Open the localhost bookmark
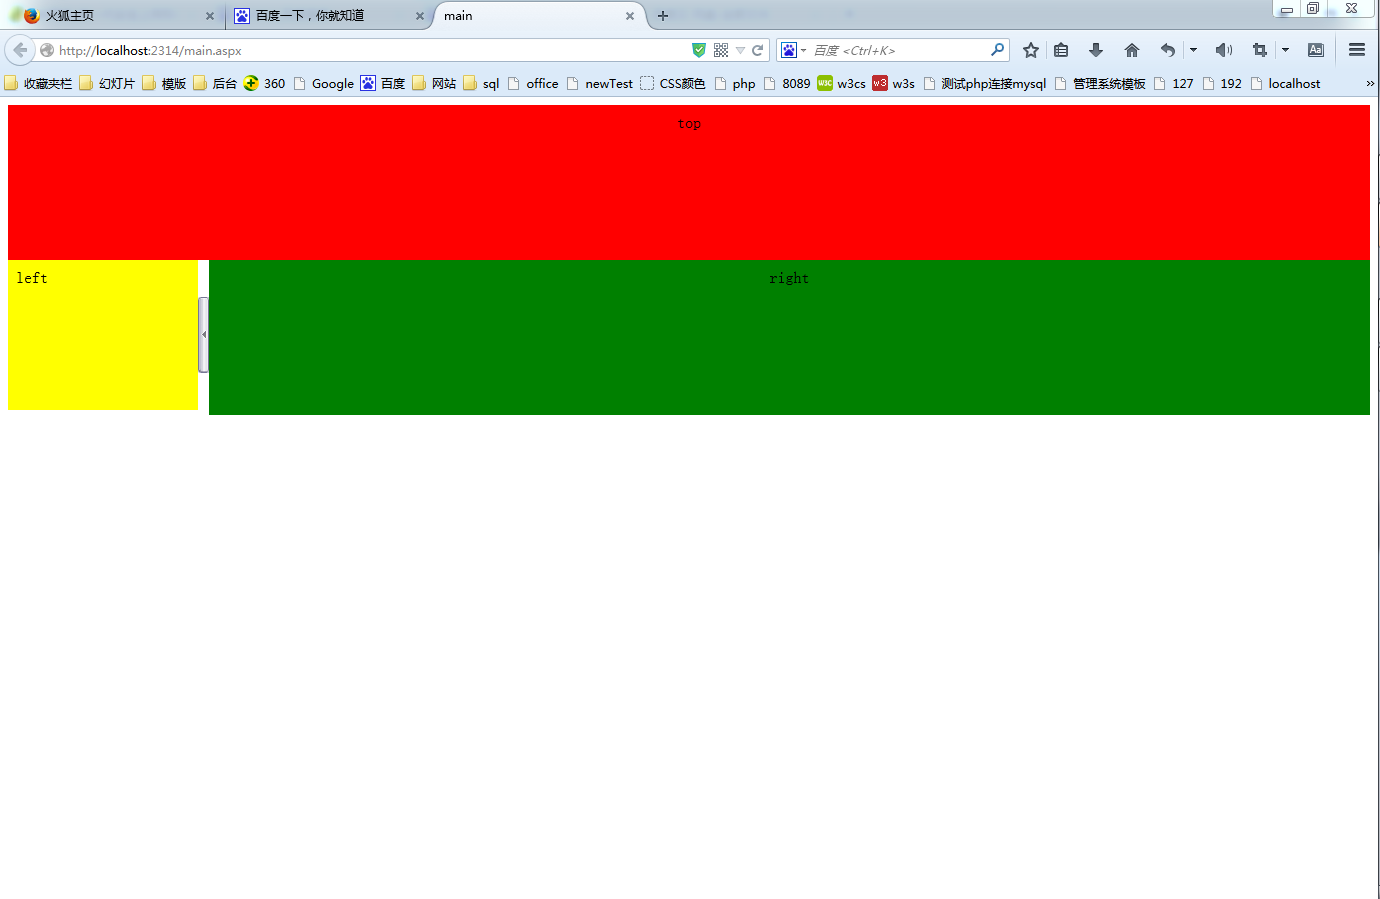Viewport: 1380px width, 899px height. coord(1285,83)
